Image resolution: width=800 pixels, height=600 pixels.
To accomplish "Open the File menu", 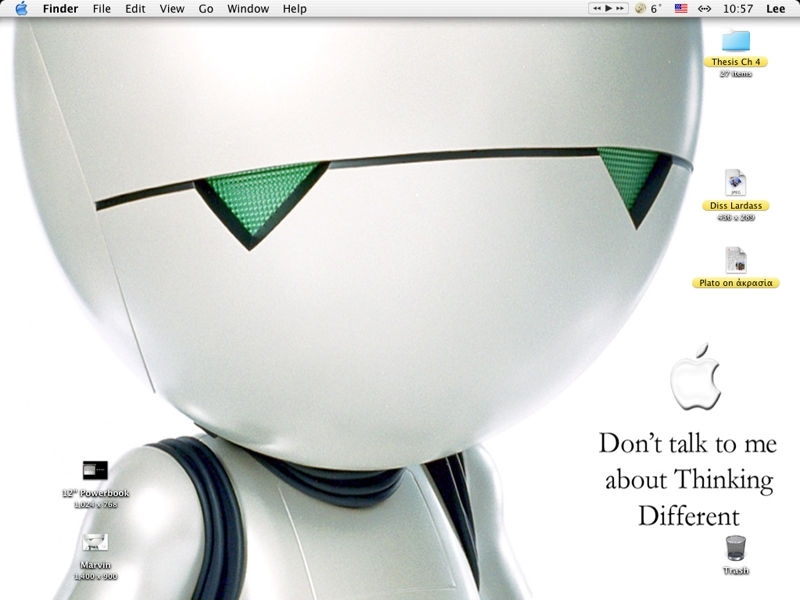I will pos(102,9).
